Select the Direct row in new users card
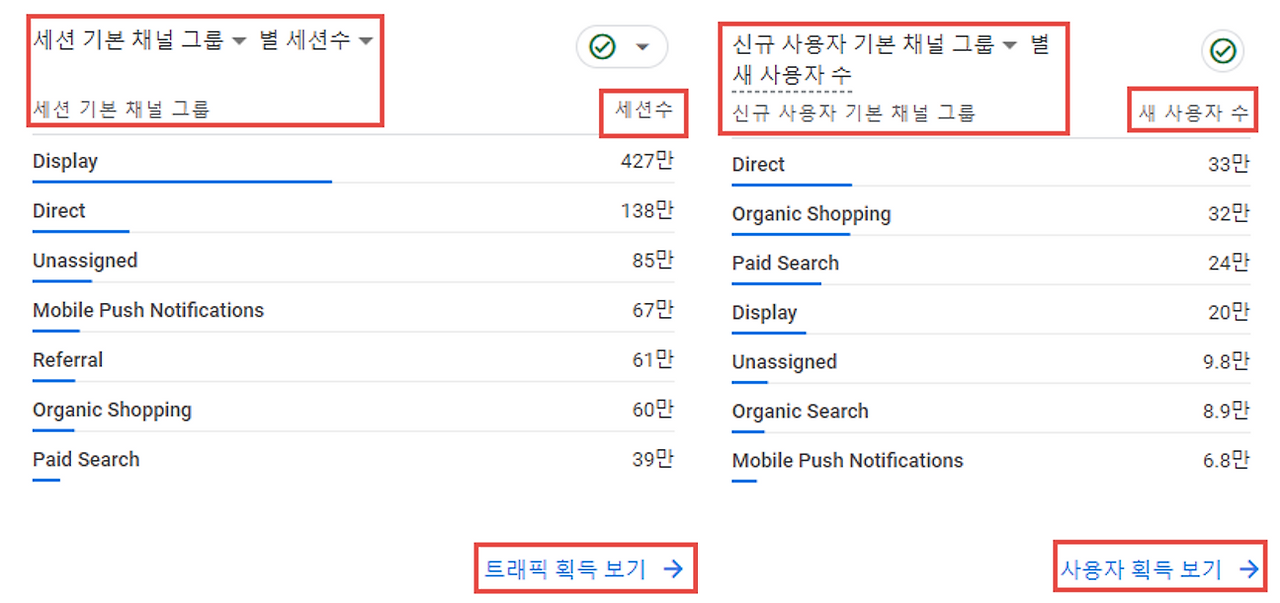This screenshot has width=1280, height=603. [x=758, y=164]
